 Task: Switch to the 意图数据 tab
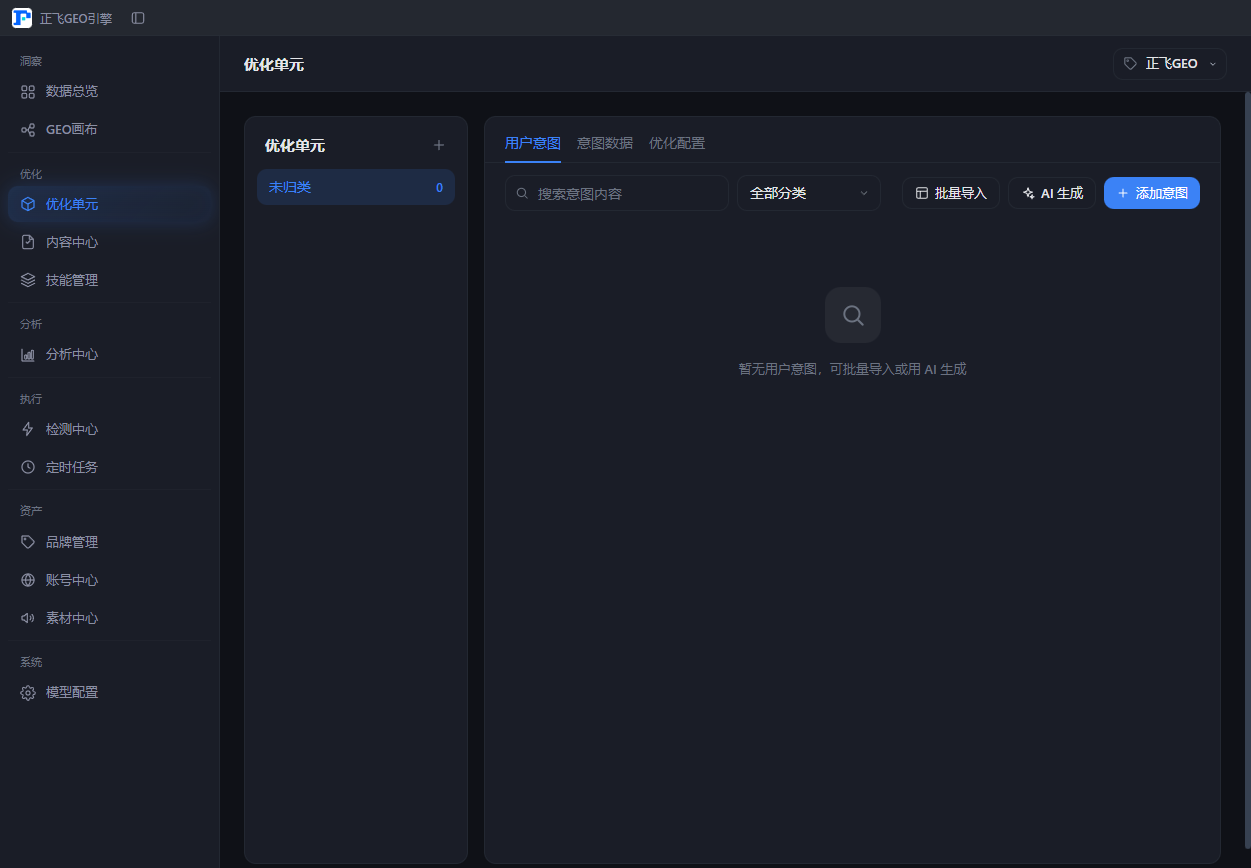tap(605, 143)
